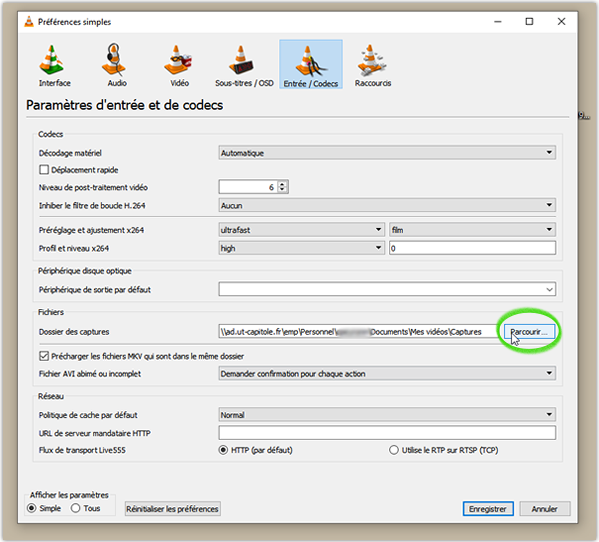Image resolution: width=599 pixels, height=542 pixels.
Task: Uncheck Précharger les fichiers MKV option
Action: [x=44, y=356]
